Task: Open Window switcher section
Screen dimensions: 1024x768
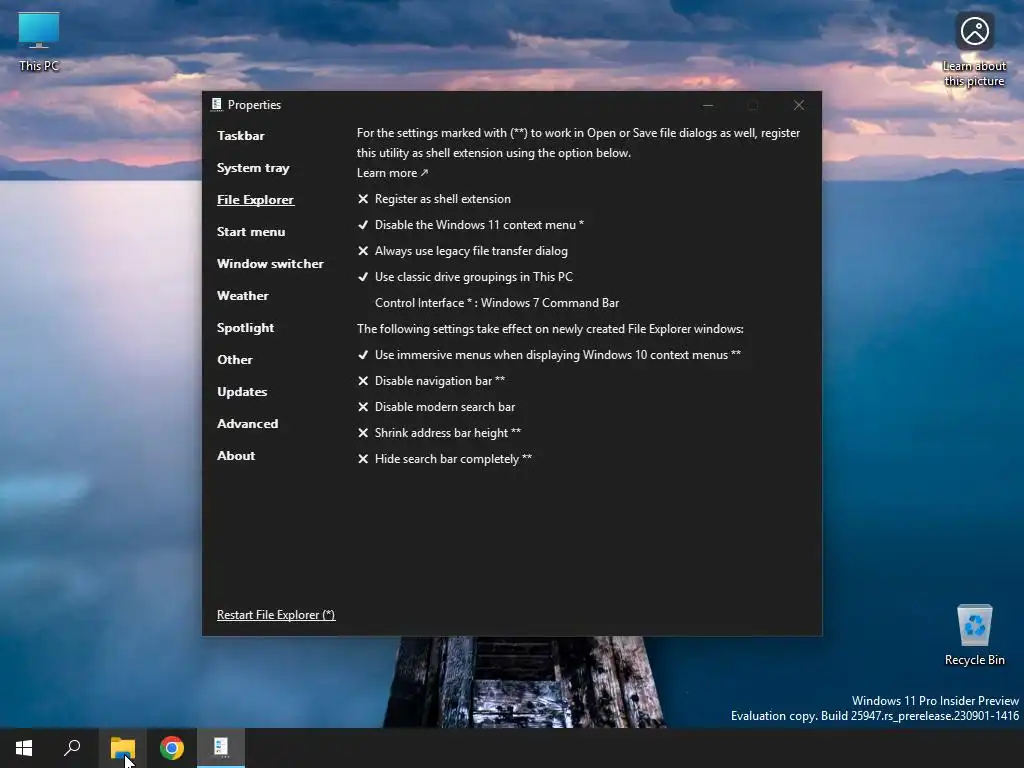Action: coord(270,264)
